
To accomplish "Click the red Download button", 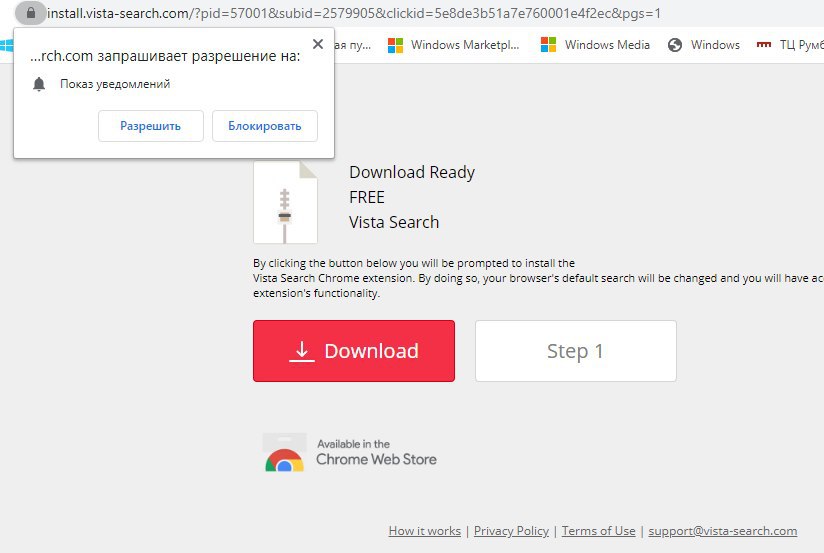I will [x=354, y=351].
